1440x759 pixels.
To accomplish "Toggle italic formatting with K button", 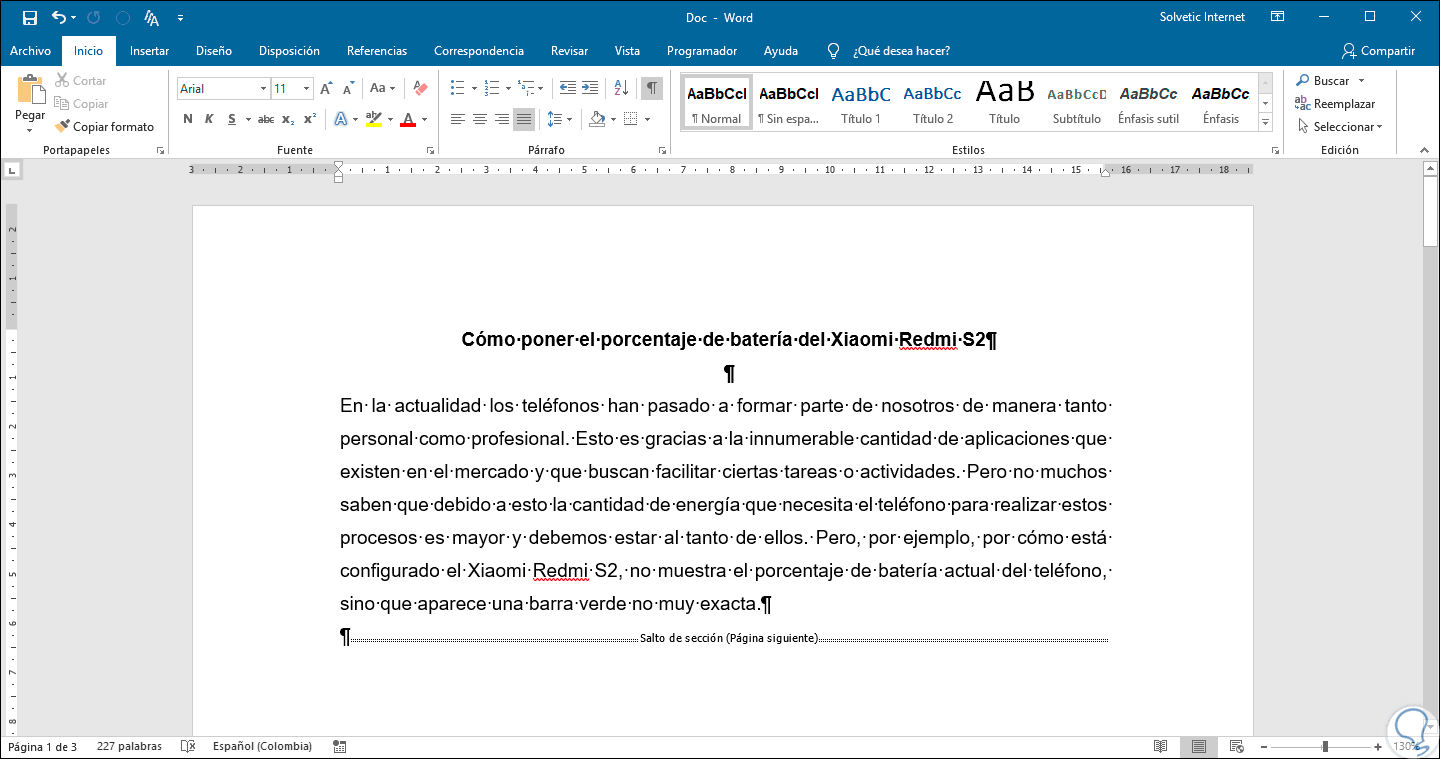I will click(x=209, y=120).
